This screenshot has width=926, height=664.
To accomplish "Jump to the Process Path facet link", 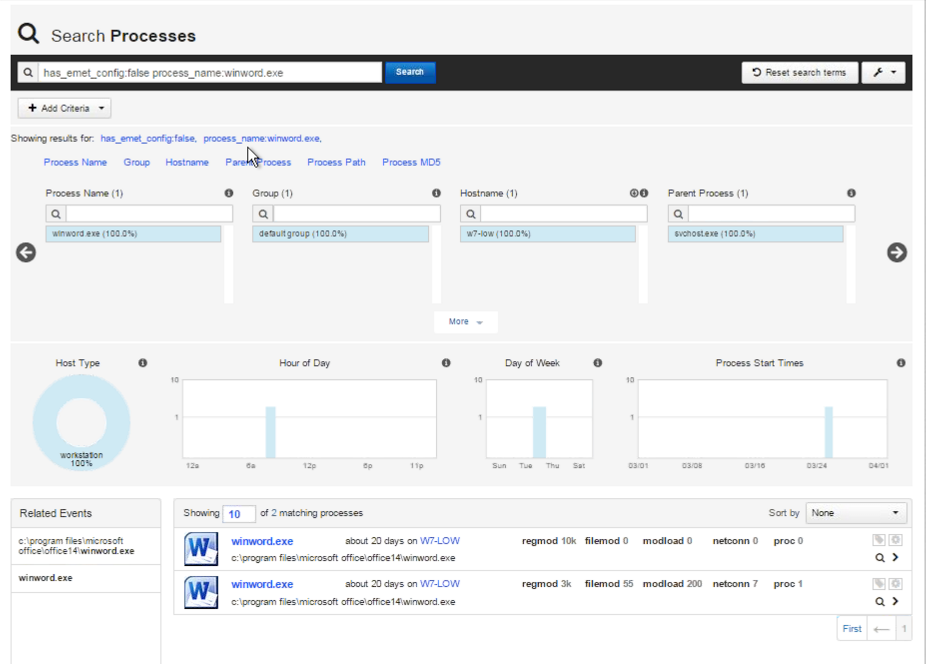I will click(x=336, y=162).
